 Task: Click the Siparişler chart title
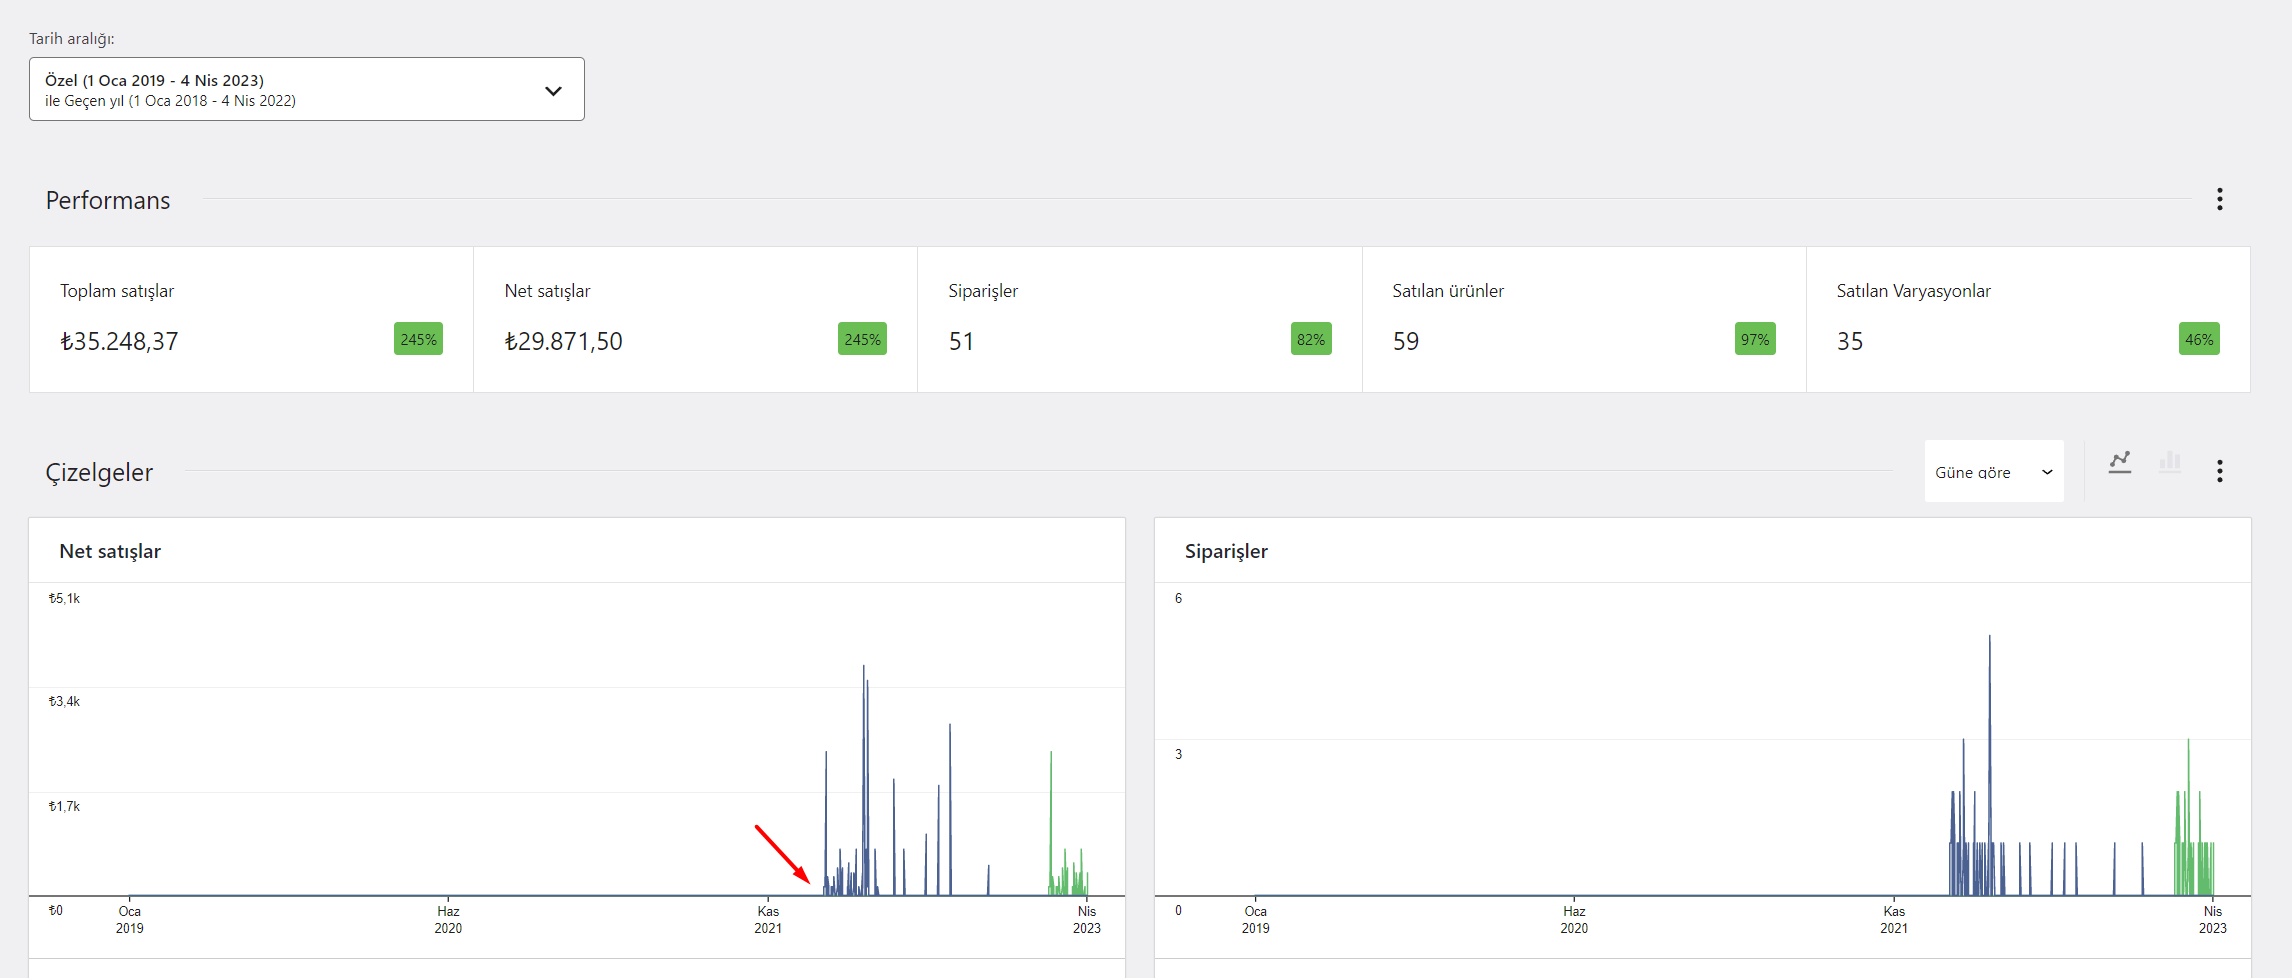click(1226, 551)
